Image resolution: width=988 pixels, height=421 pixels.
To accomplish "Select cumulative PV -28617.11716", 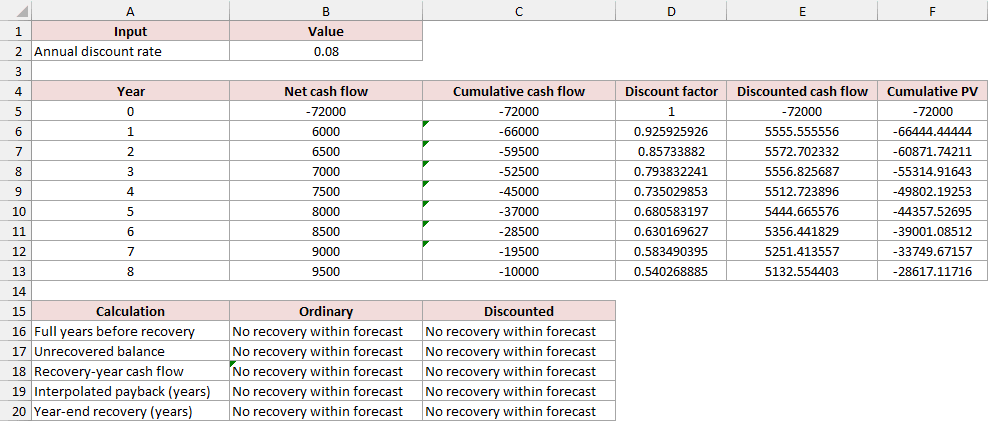I will [933, 272].
